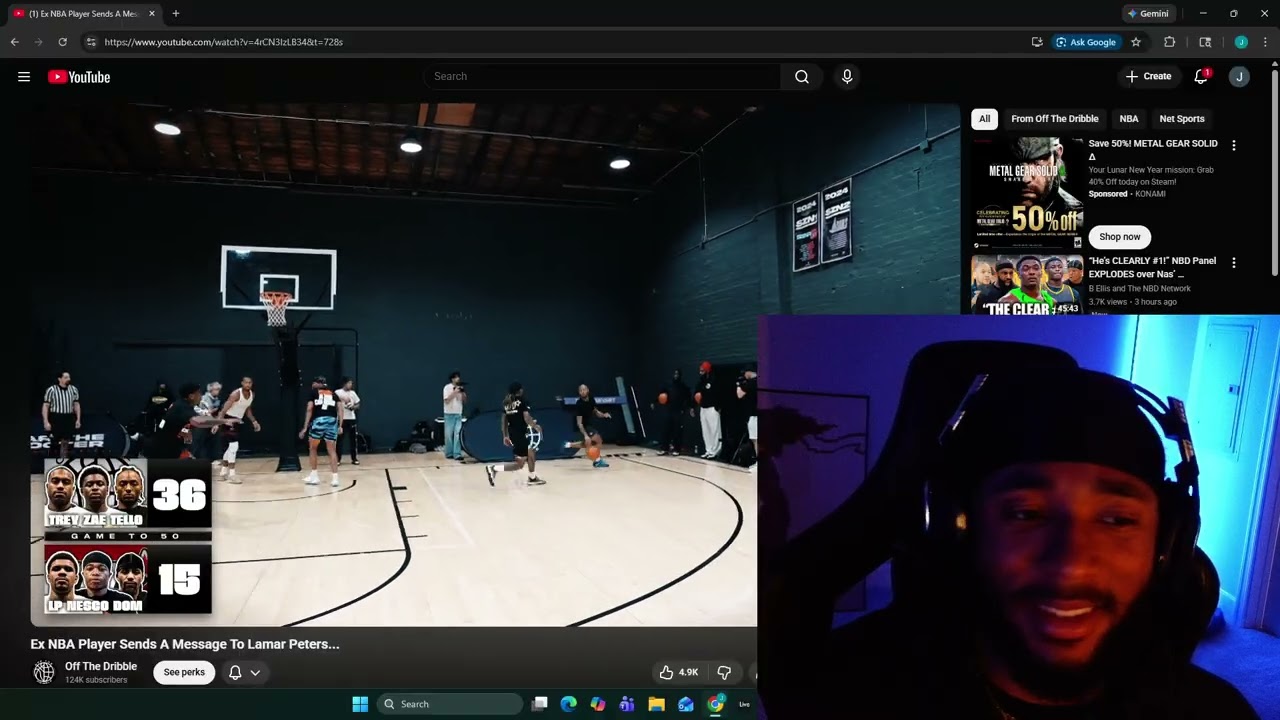Open Microsoft Teams from the taskbar
Image resolution: width=1280 pixels, height=720 pixels.
point(627,704)
